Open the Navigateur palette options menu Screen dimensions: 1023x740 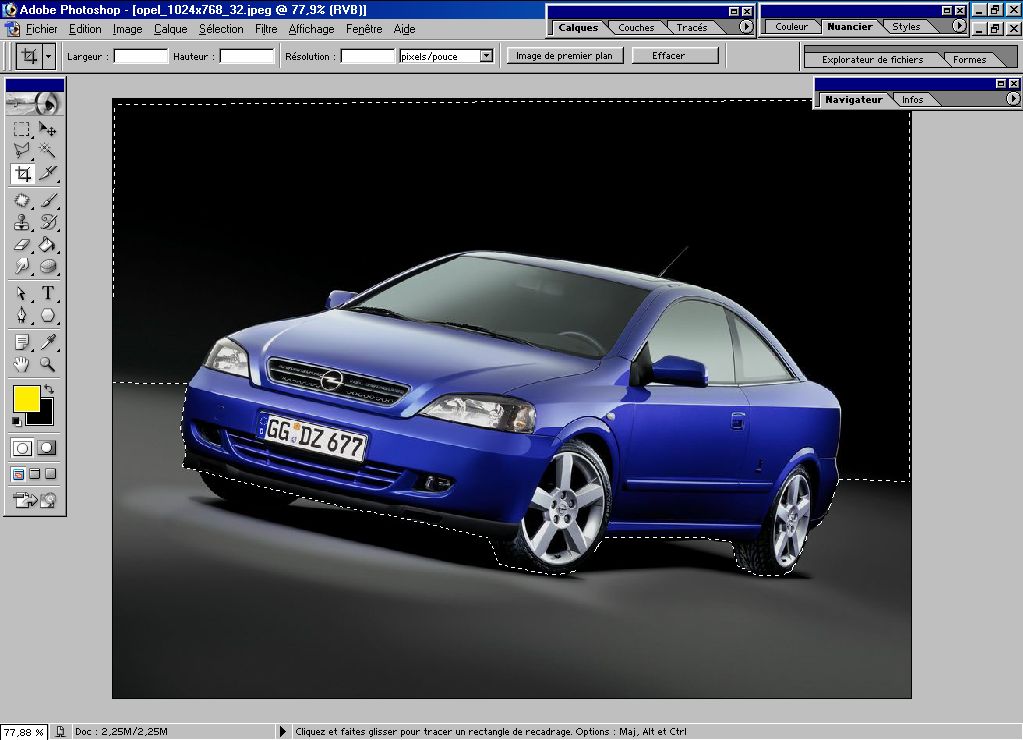pos(1013,99)
